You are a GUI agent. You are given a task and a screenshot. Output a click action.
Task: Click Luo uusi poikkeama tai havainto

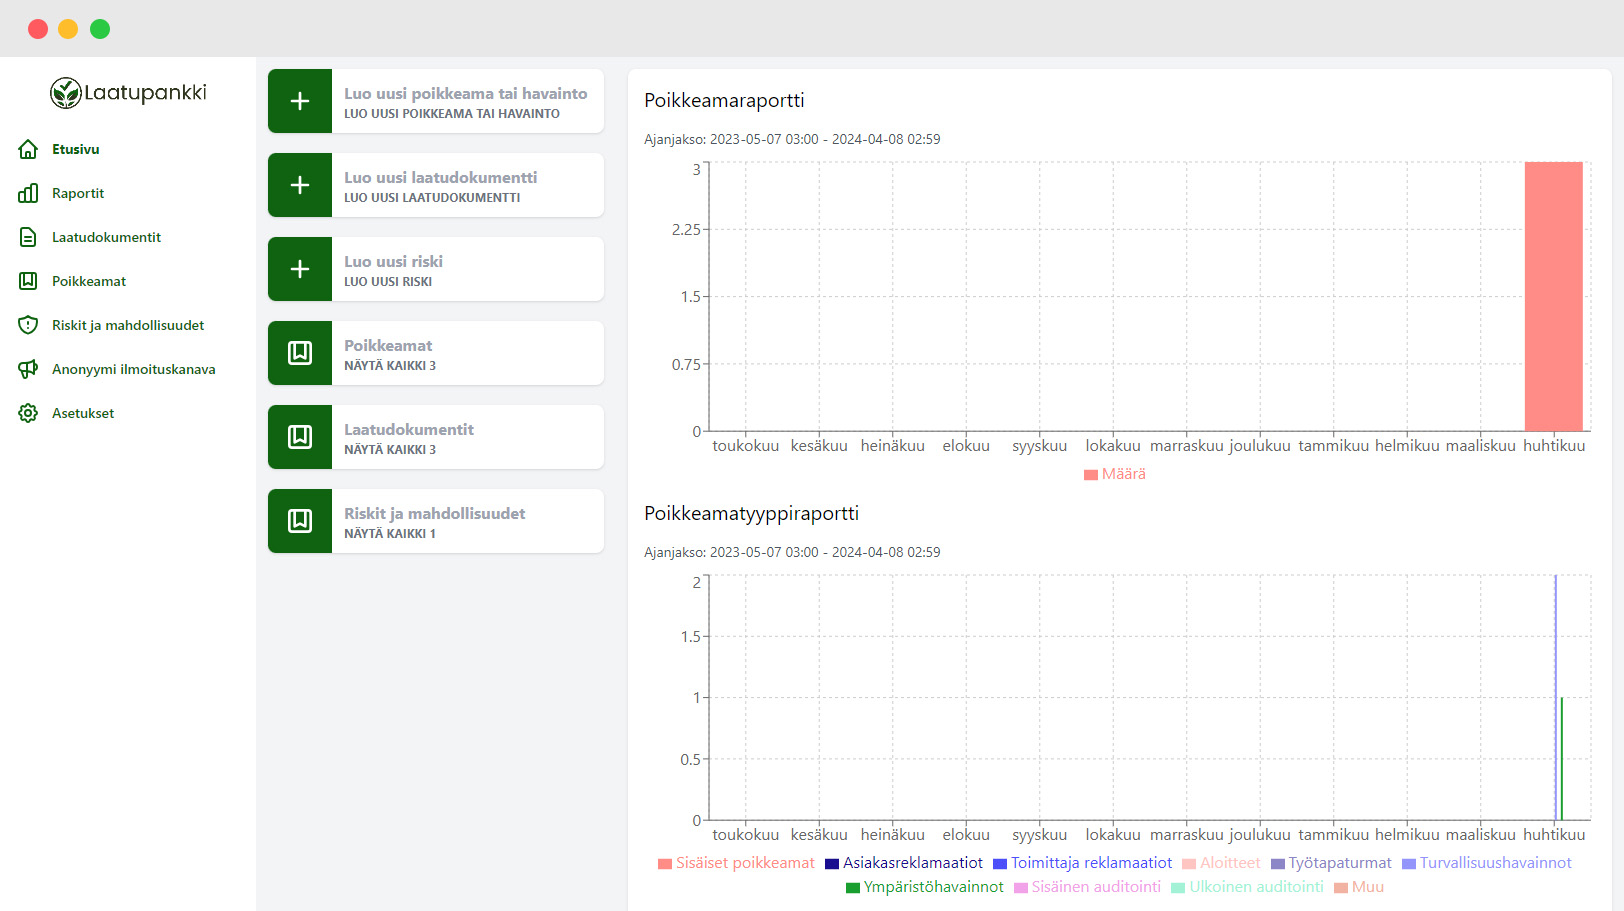pyautogui.click(x=466, y=101)
